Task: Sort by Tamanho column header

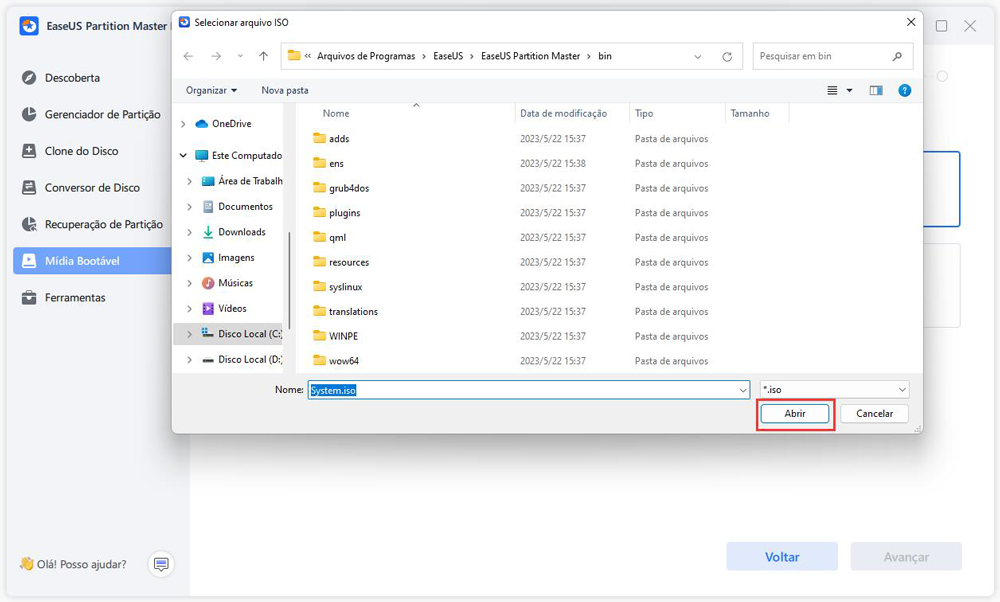Action: pyautogui.click(x=750, y=114)
